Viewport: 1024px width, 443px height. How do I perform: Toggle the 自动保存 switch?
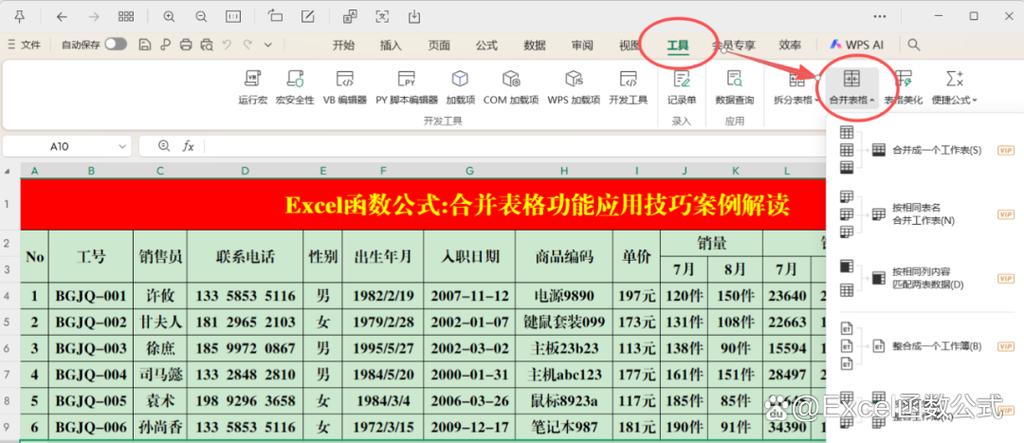click(116, 44)
